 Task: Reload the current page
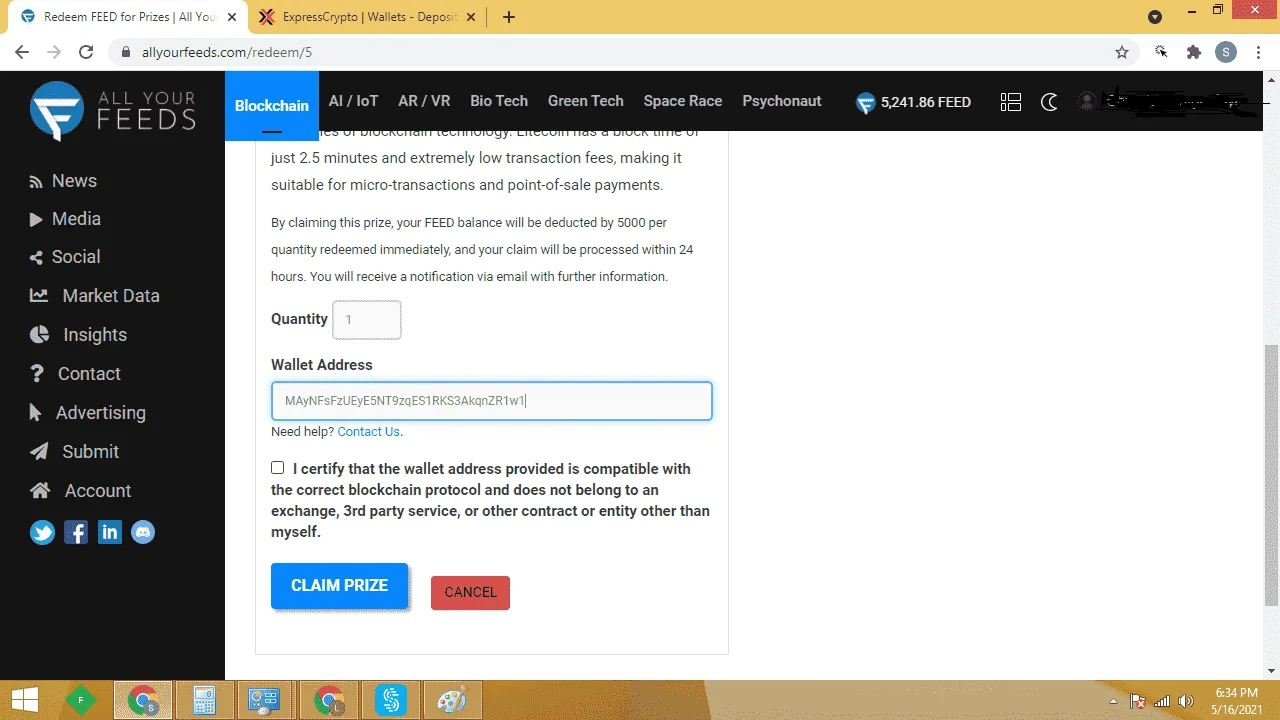86,52
